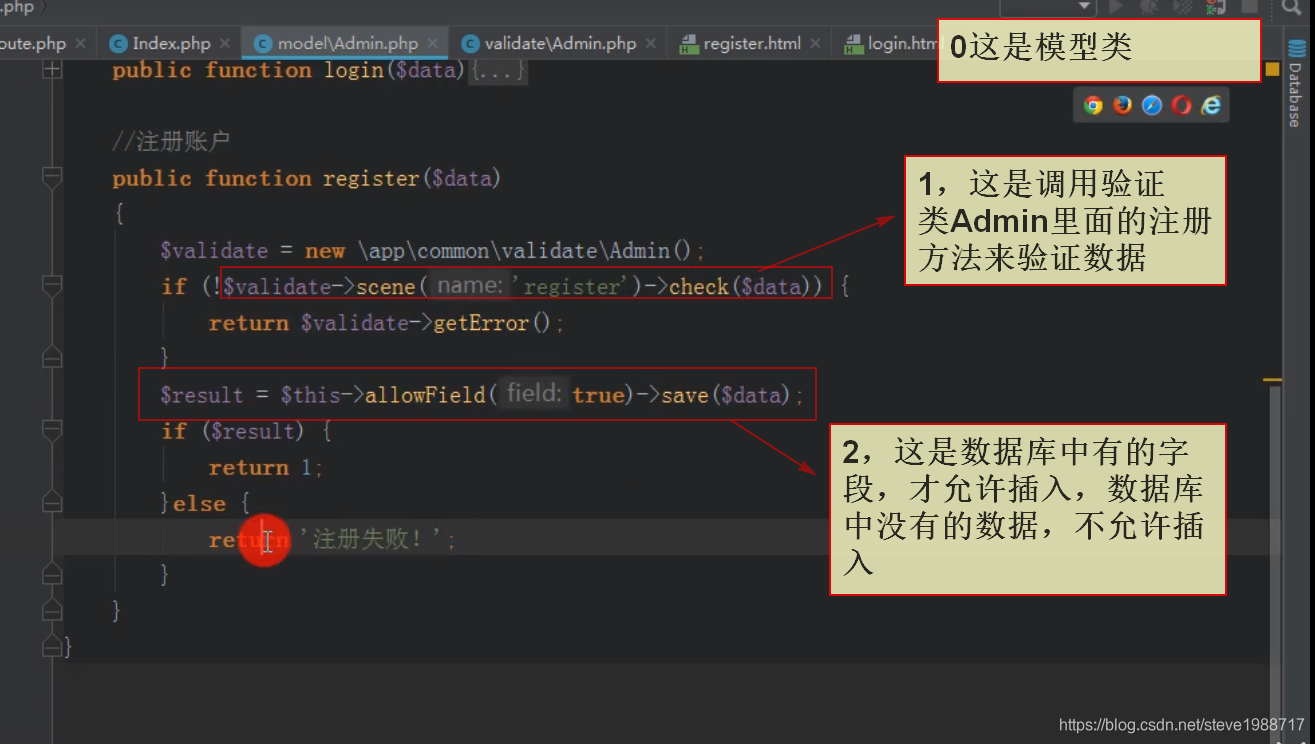Click the 'return 1;' statement
This screenshot has width=1315, height=744.
[266, 467]
